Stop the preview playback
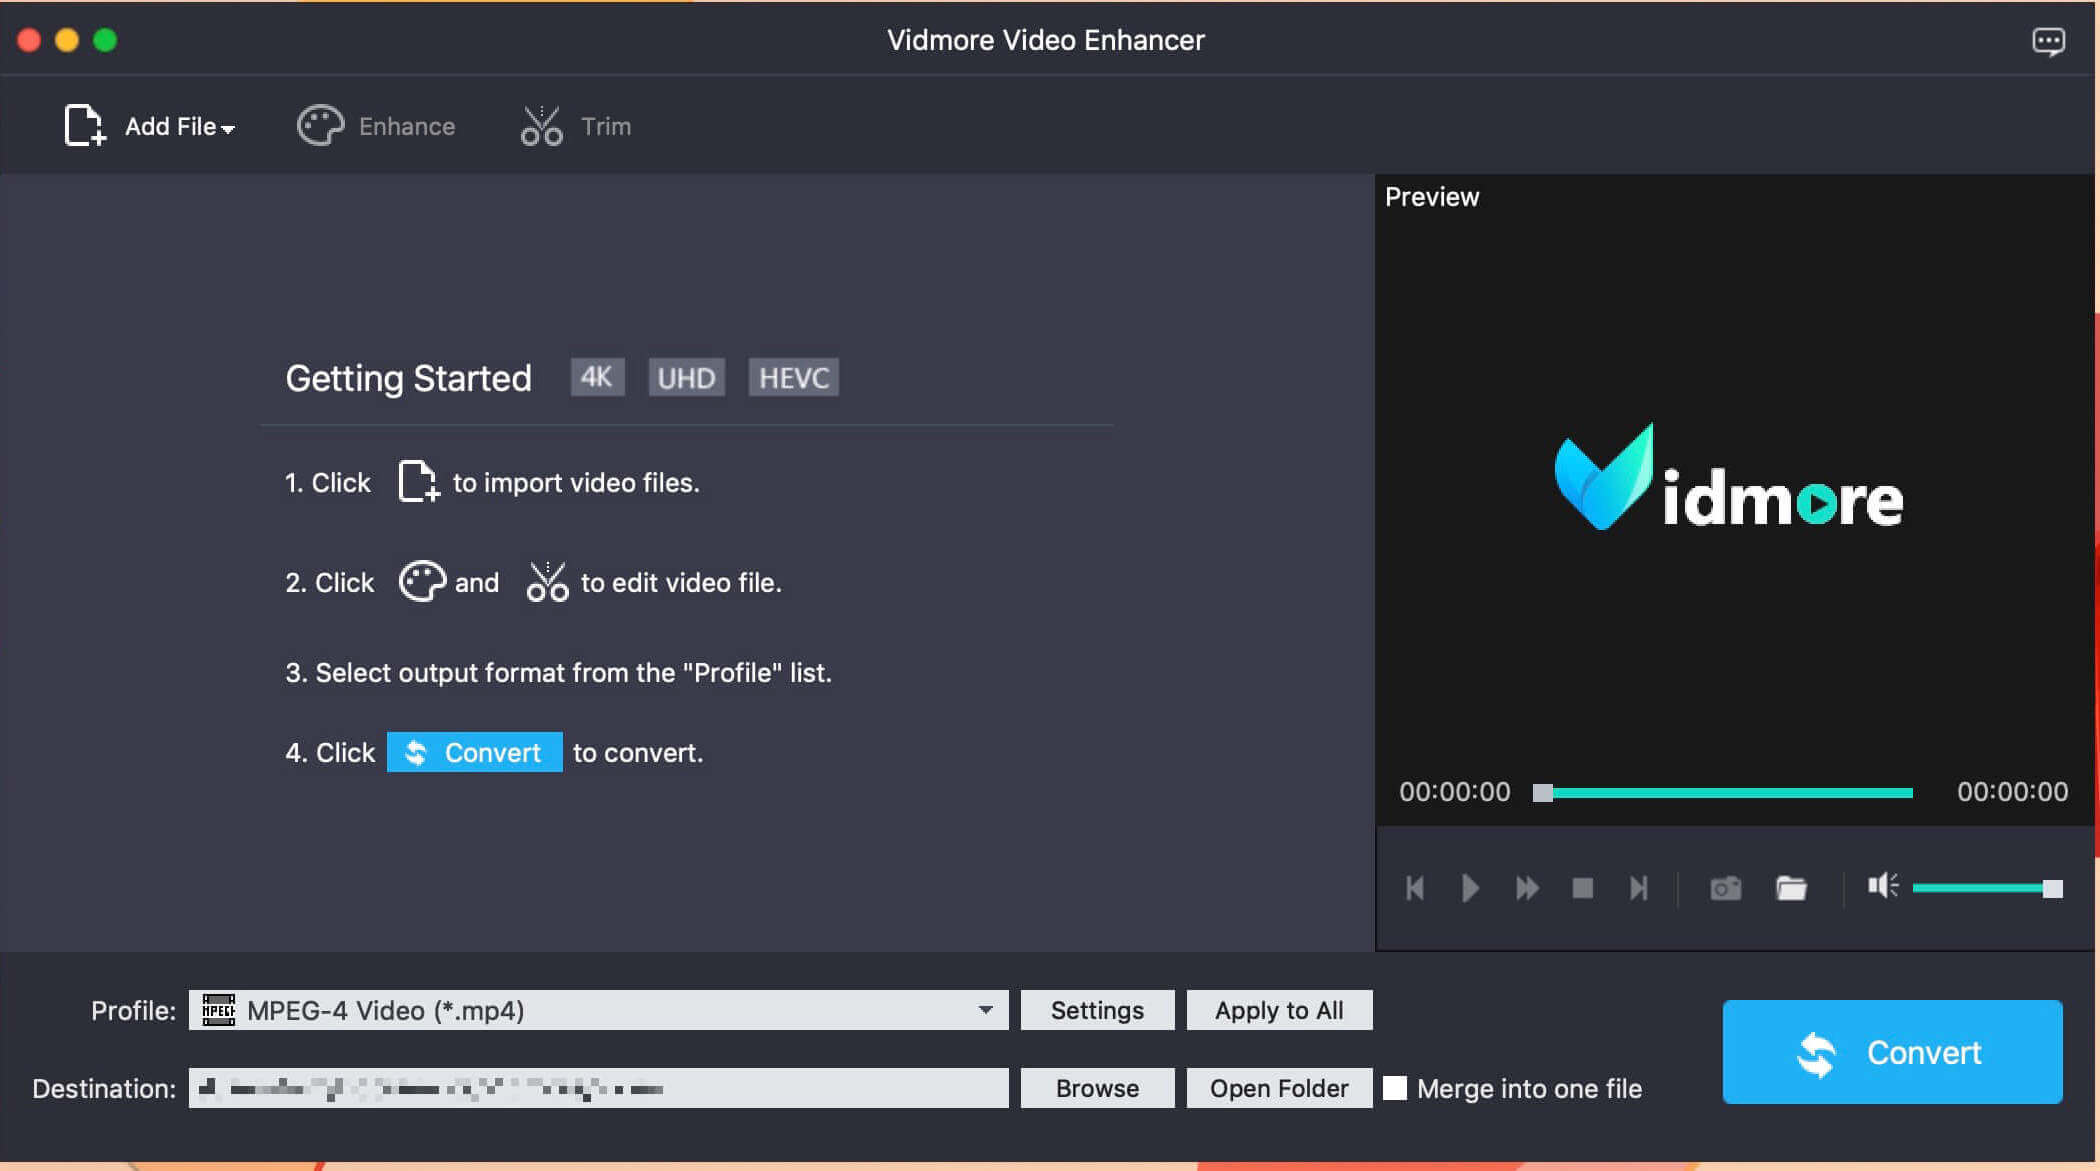Viewport: 2100px width, 1171px height. pyautogui.click(x=1582, y=888)
